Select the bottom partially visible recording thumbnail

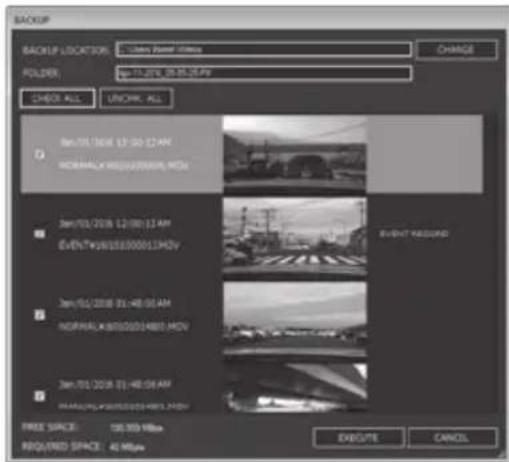[295, 387]
